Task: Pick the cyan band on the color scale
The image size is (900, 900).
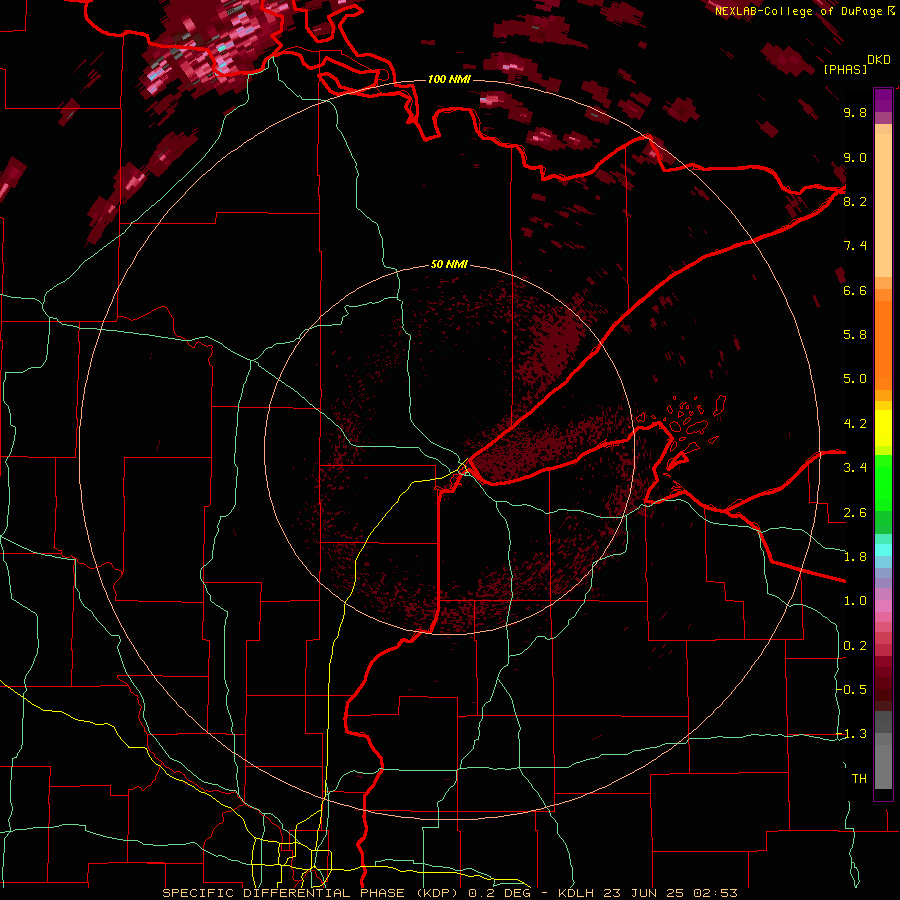Action: [x=883, y=550]
